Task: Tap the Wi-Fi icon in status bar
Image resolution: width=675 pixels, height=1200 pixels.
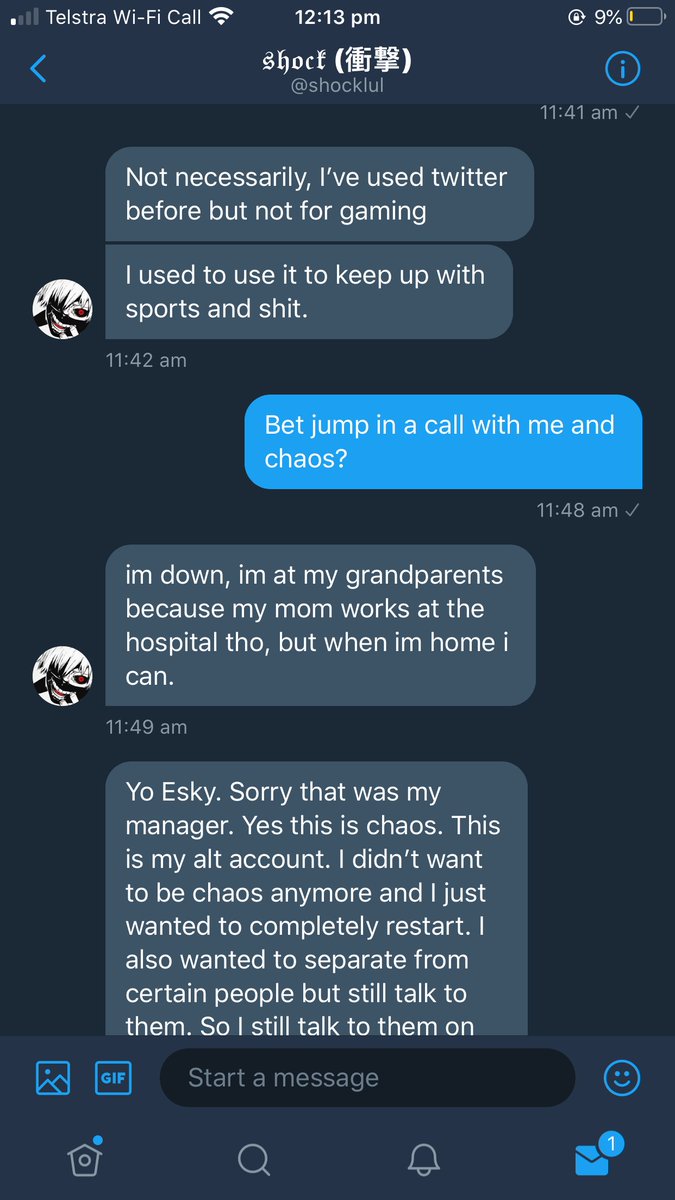Action: tap(222, 17)
